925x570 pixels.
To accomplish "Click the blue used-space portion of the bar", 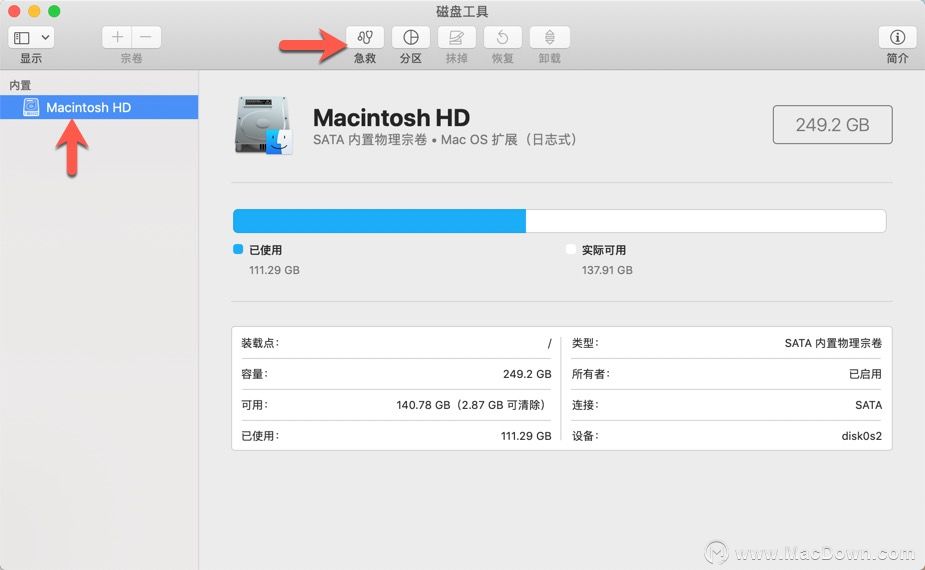I will (379, 221).
